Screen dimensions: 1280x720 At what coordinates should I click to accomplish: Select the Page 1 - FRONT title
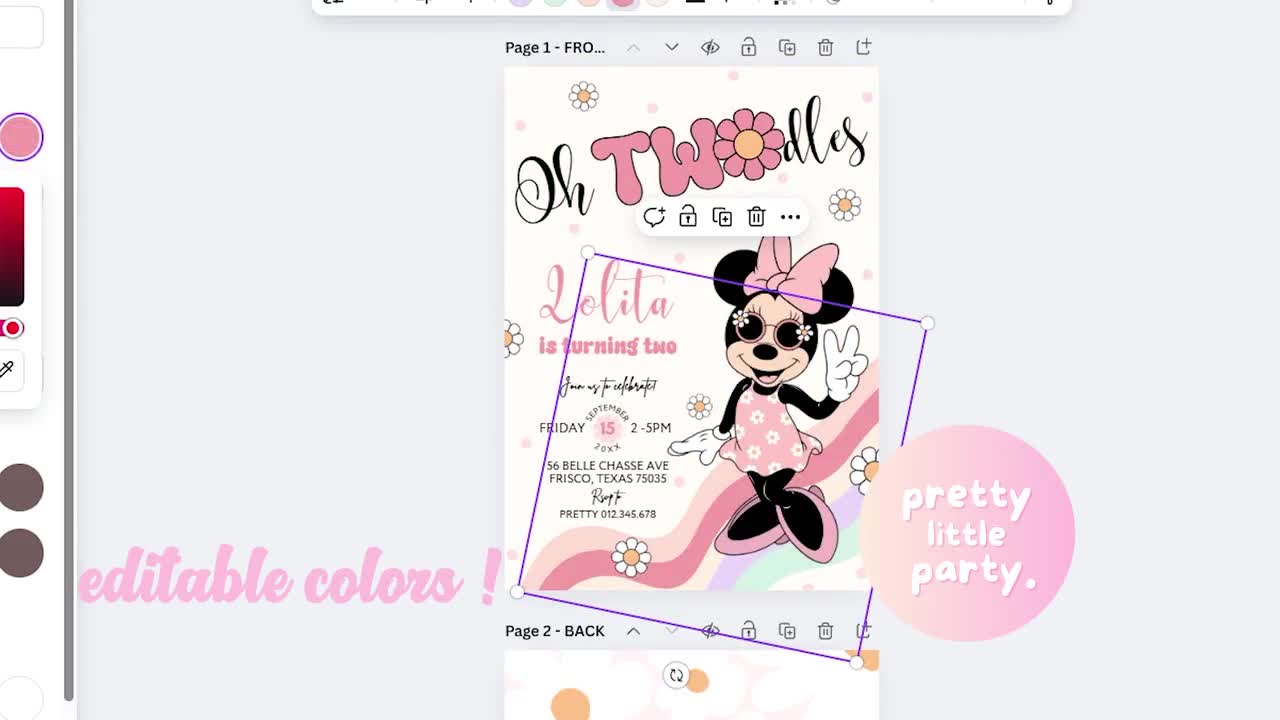(554, 46)
